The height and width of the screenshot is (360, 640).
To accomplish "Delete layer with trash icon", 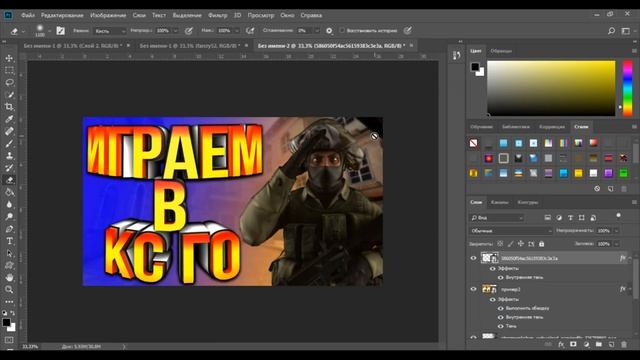I will [624, 345].
